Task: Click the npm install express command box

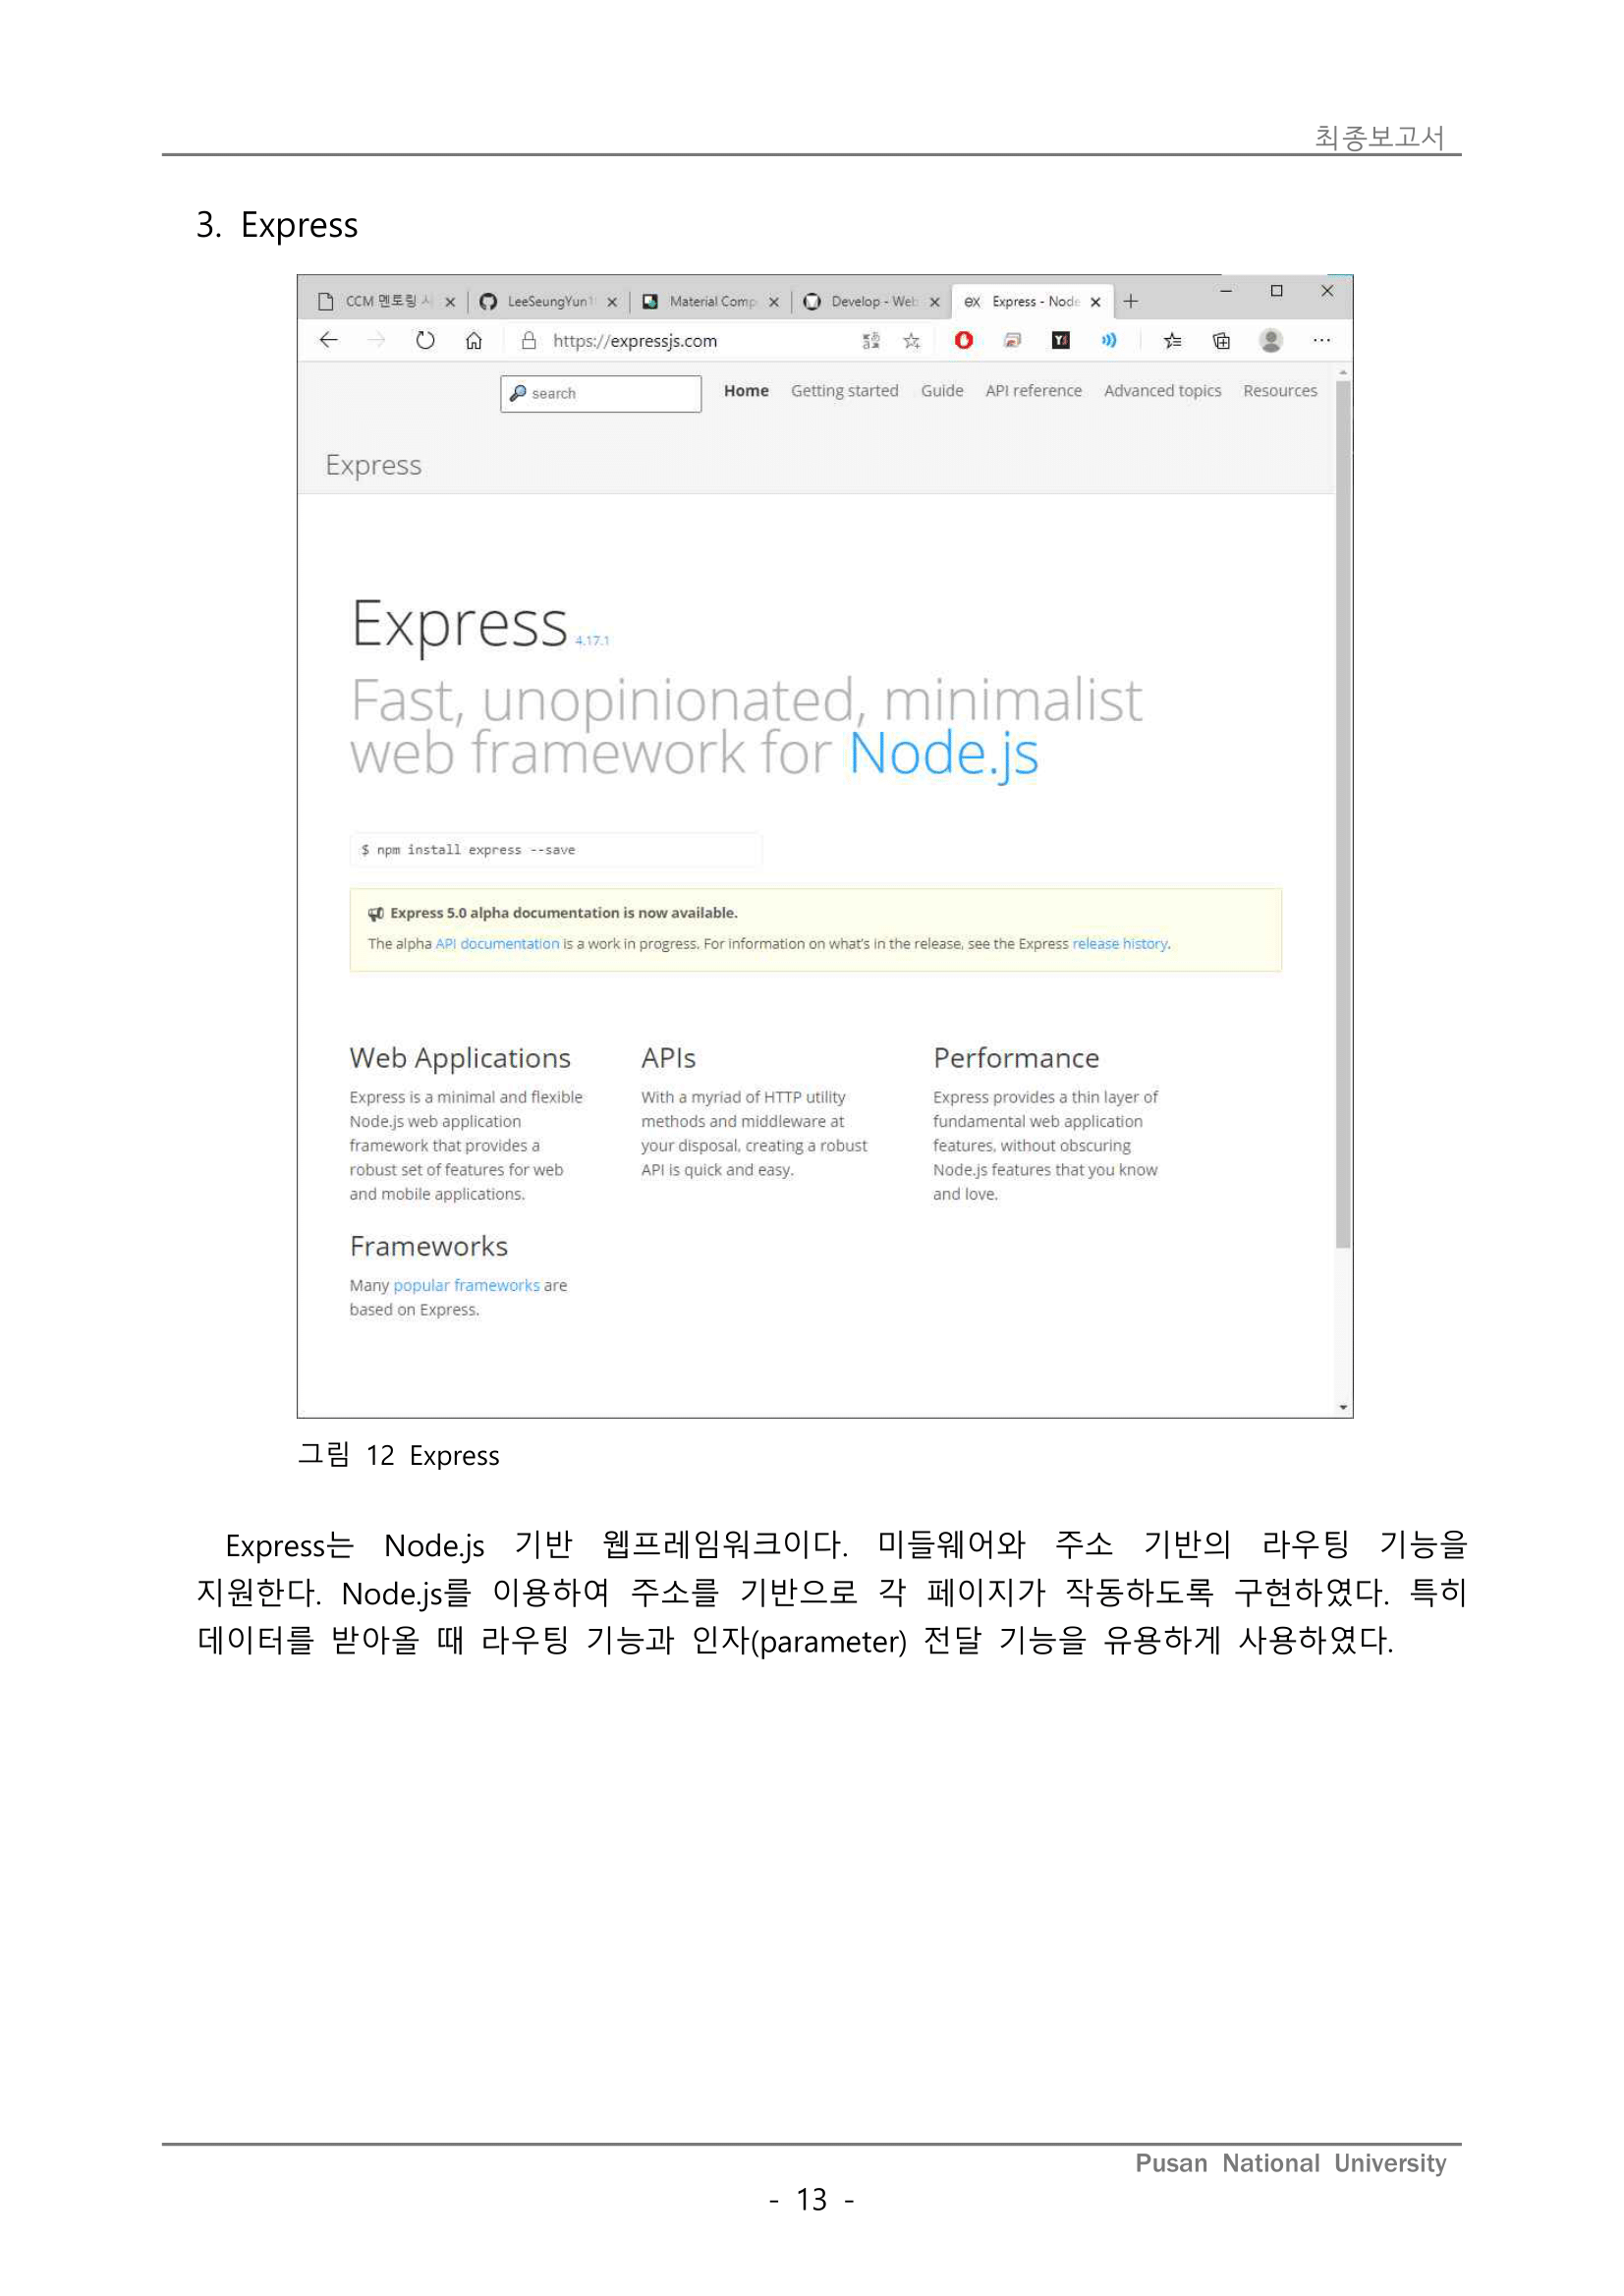Action: click(x=556, y=850)
